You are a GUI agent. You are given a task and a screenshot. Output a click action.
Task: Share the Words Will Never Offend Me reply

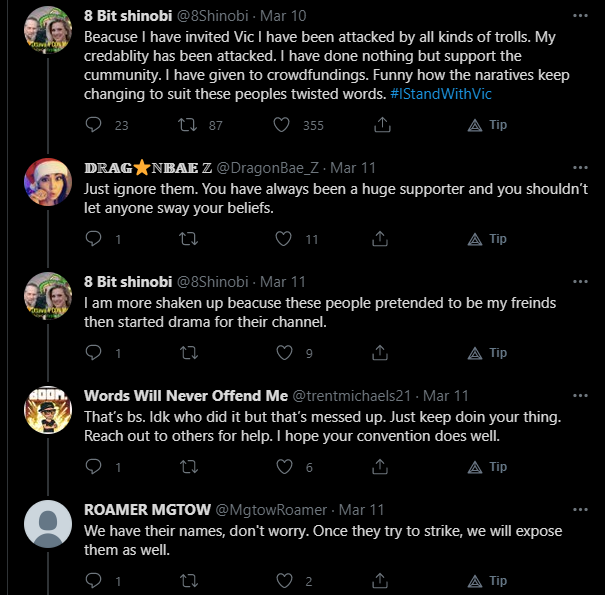[380, 467]
